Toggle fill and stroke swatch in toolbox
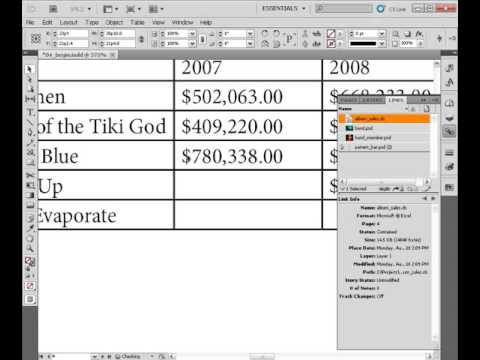The height and width of the screenshot is (360, 480). [29, 261]
